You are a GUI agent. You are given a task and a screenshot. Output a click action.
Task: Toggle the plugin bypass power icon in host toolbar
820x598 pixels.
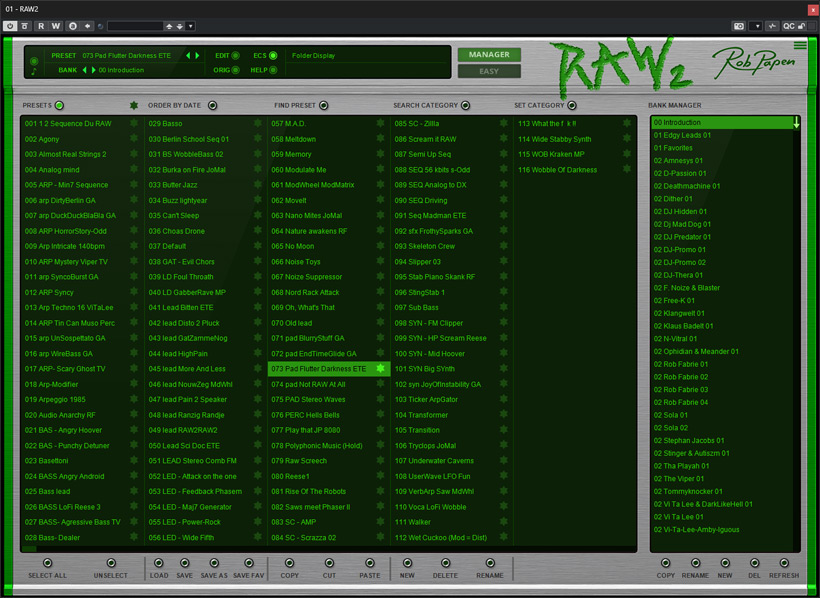[x=10, y=26]
